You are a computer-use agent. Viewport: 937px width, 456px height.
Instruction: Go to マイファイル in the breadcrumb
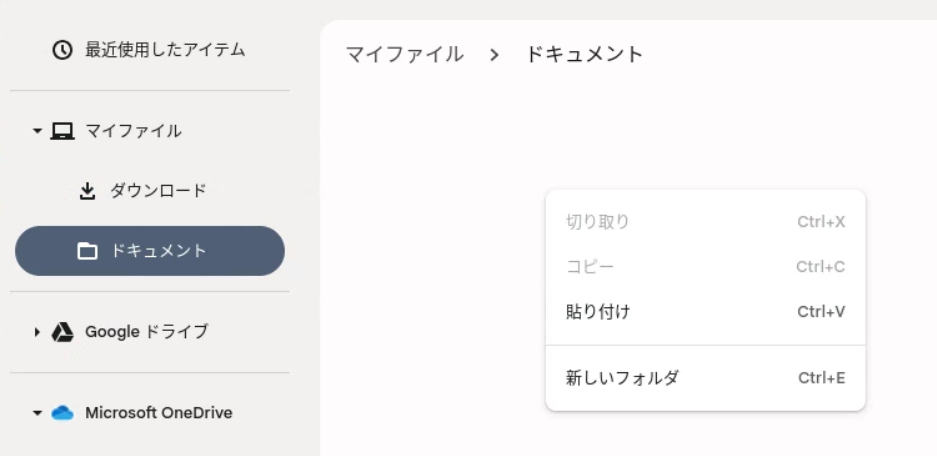click(405, 54)
